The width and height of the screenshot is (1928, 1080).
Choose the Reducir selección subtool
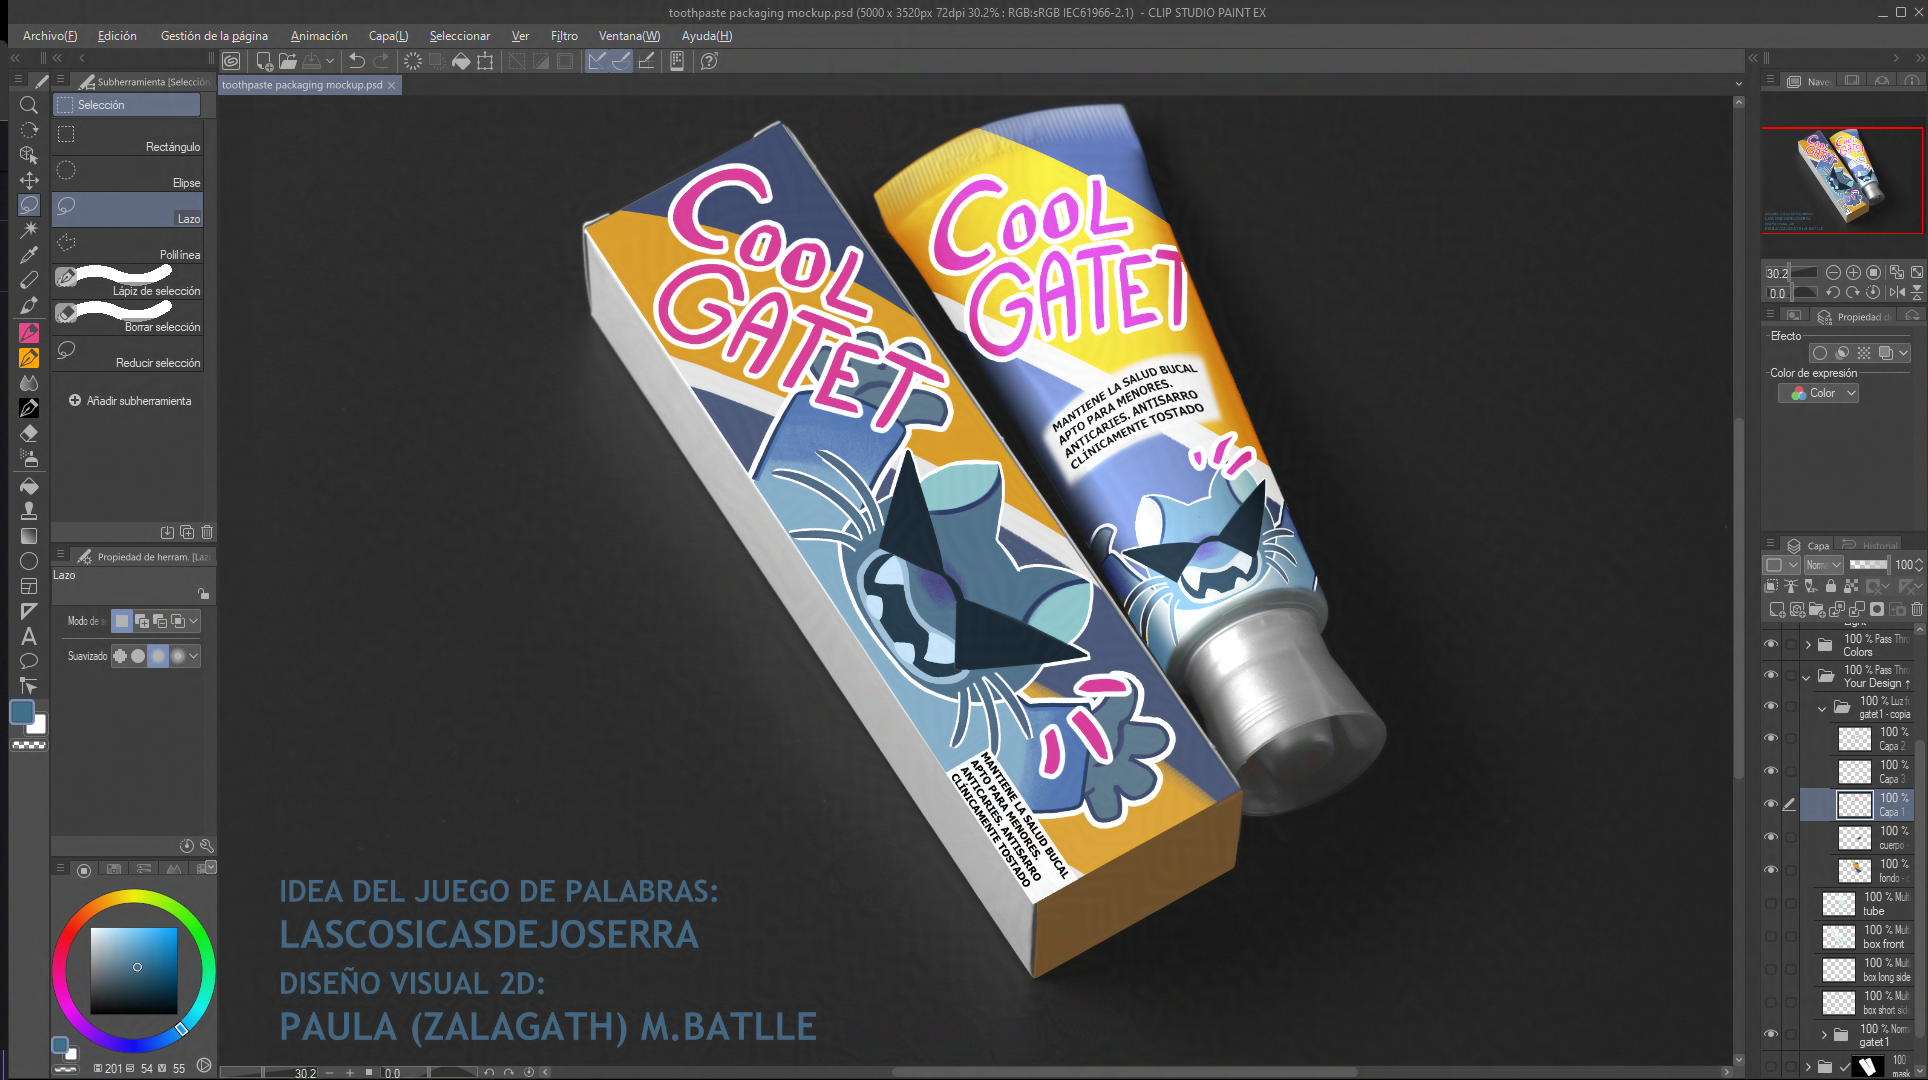click(128, 355)
